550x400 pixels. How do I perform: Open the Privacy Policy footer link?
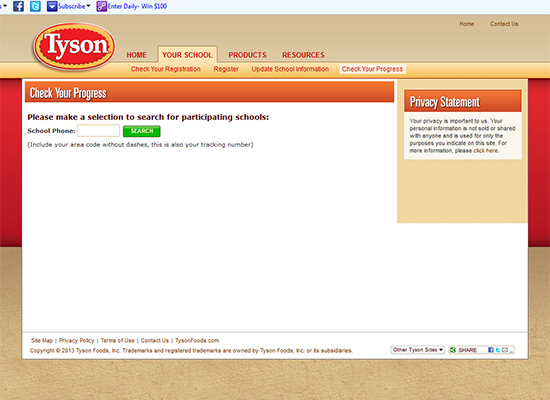click(76, 340)
